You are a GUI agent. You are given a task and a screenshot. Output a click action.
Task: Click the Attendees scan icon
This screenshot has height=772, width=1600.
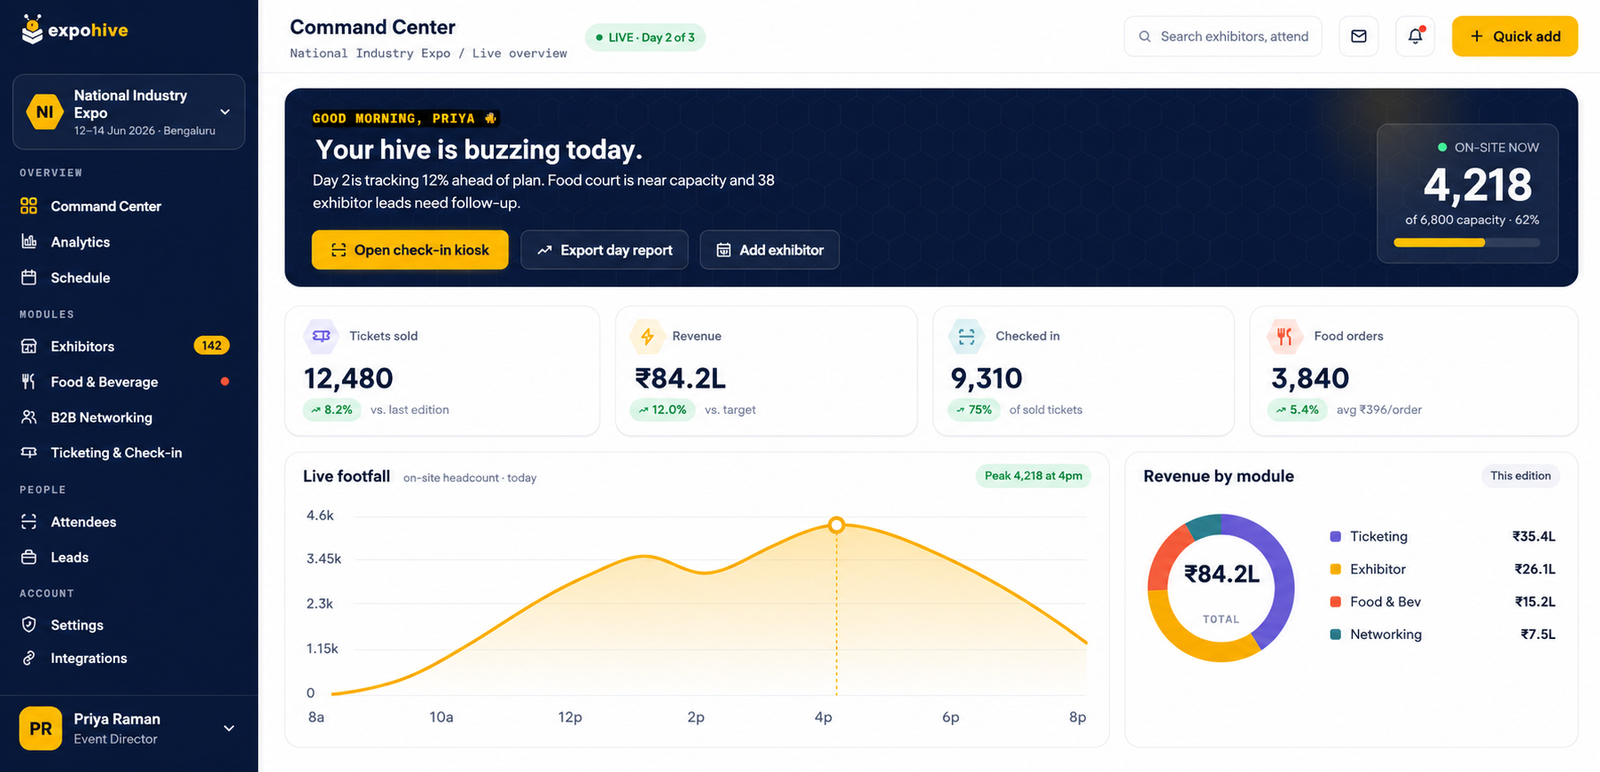[29, 522]
